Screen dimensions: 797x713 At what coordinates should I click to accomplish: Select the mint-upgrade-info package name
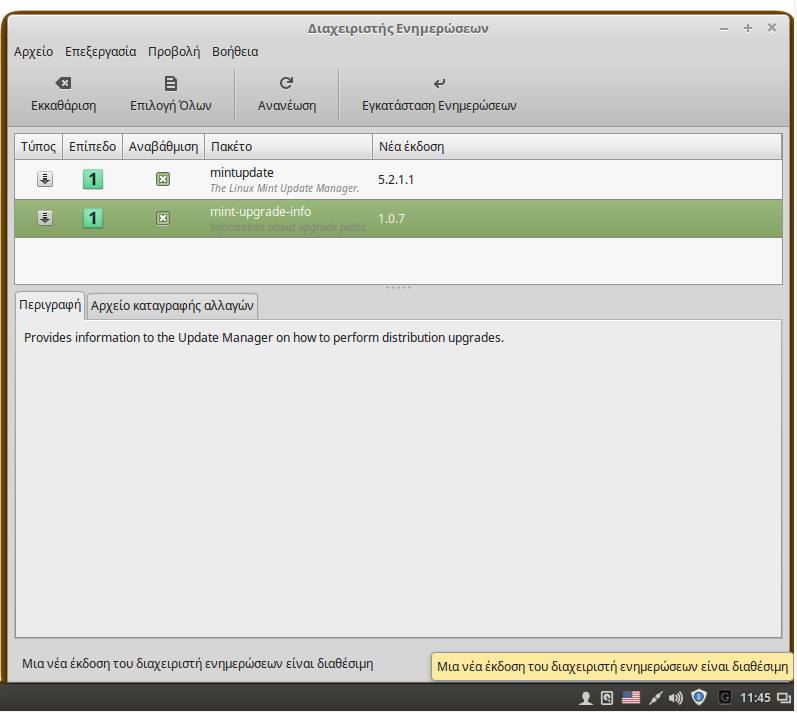pos(260,211)
